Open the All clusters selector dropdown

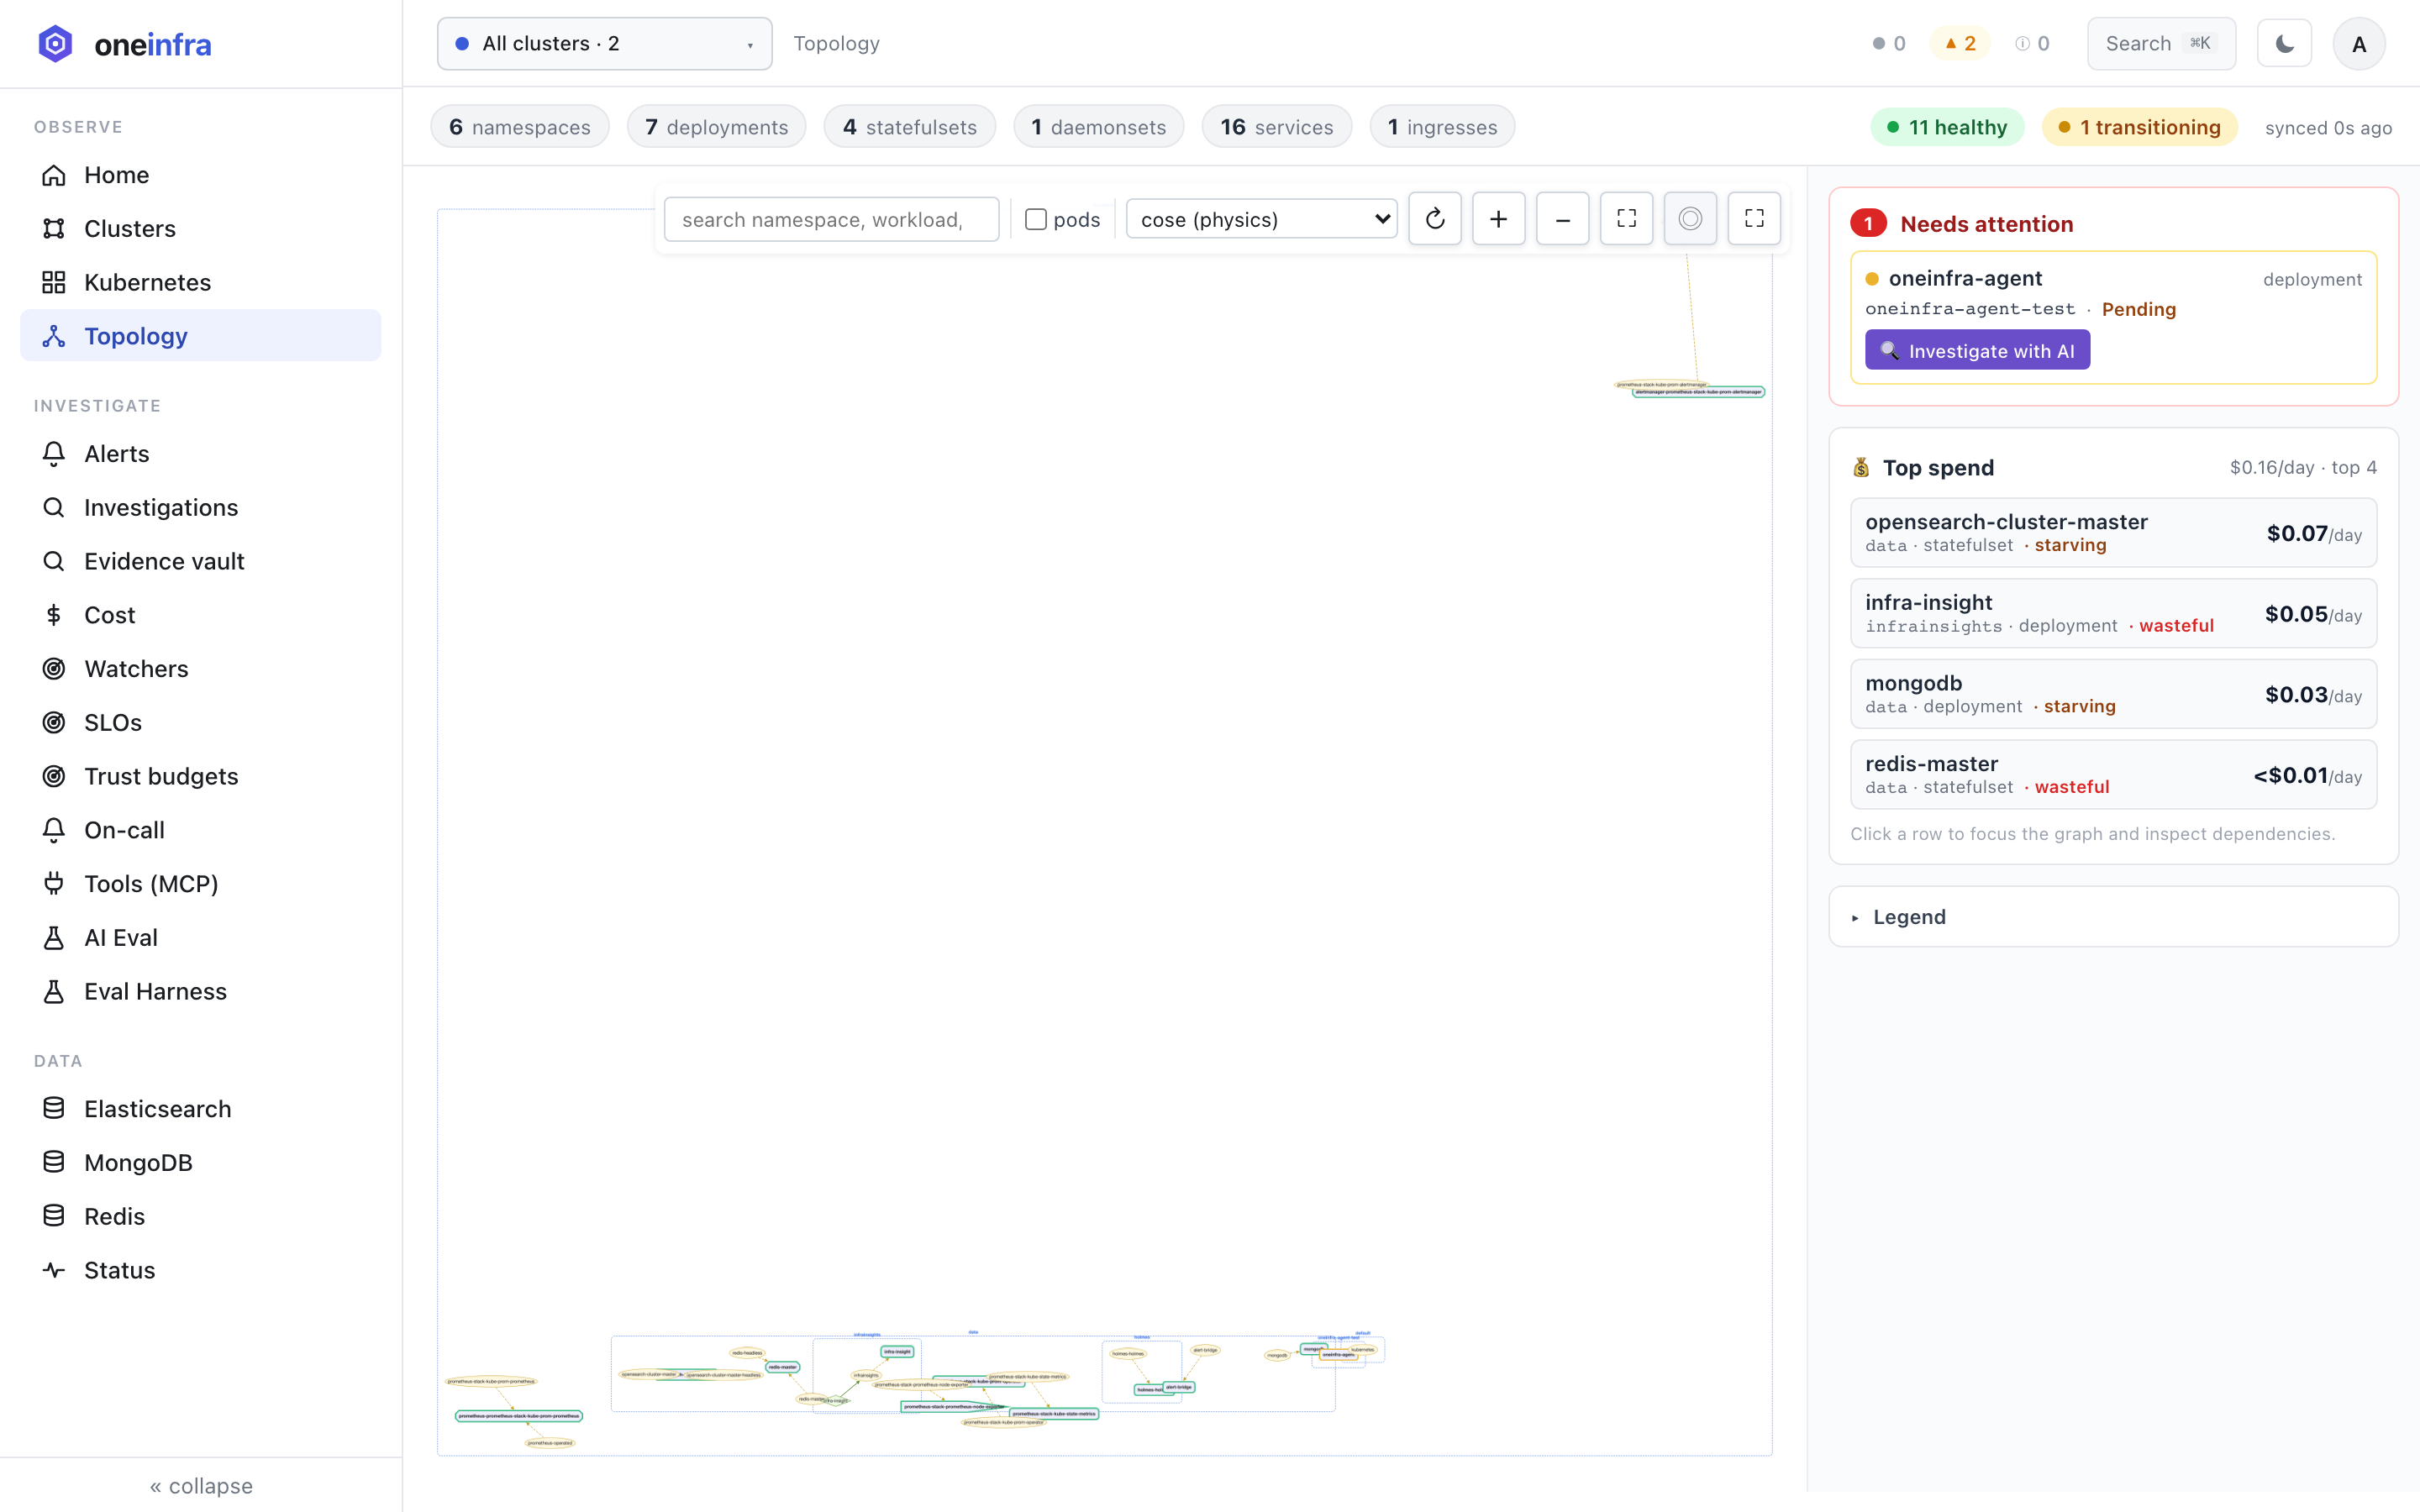click(604, 44)
